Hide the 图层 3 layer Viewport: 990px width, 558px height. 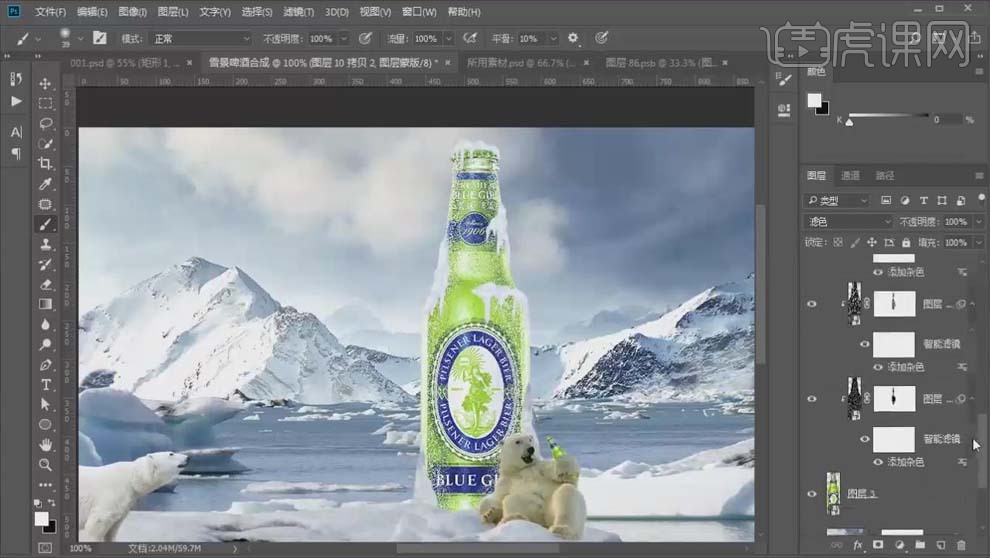(x=812, y=494)
